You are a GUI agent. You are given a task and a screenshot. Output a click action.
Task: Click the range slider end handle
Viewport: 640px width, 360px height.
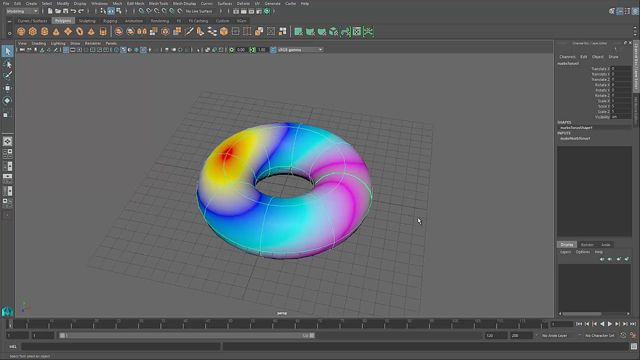[312, 336]
